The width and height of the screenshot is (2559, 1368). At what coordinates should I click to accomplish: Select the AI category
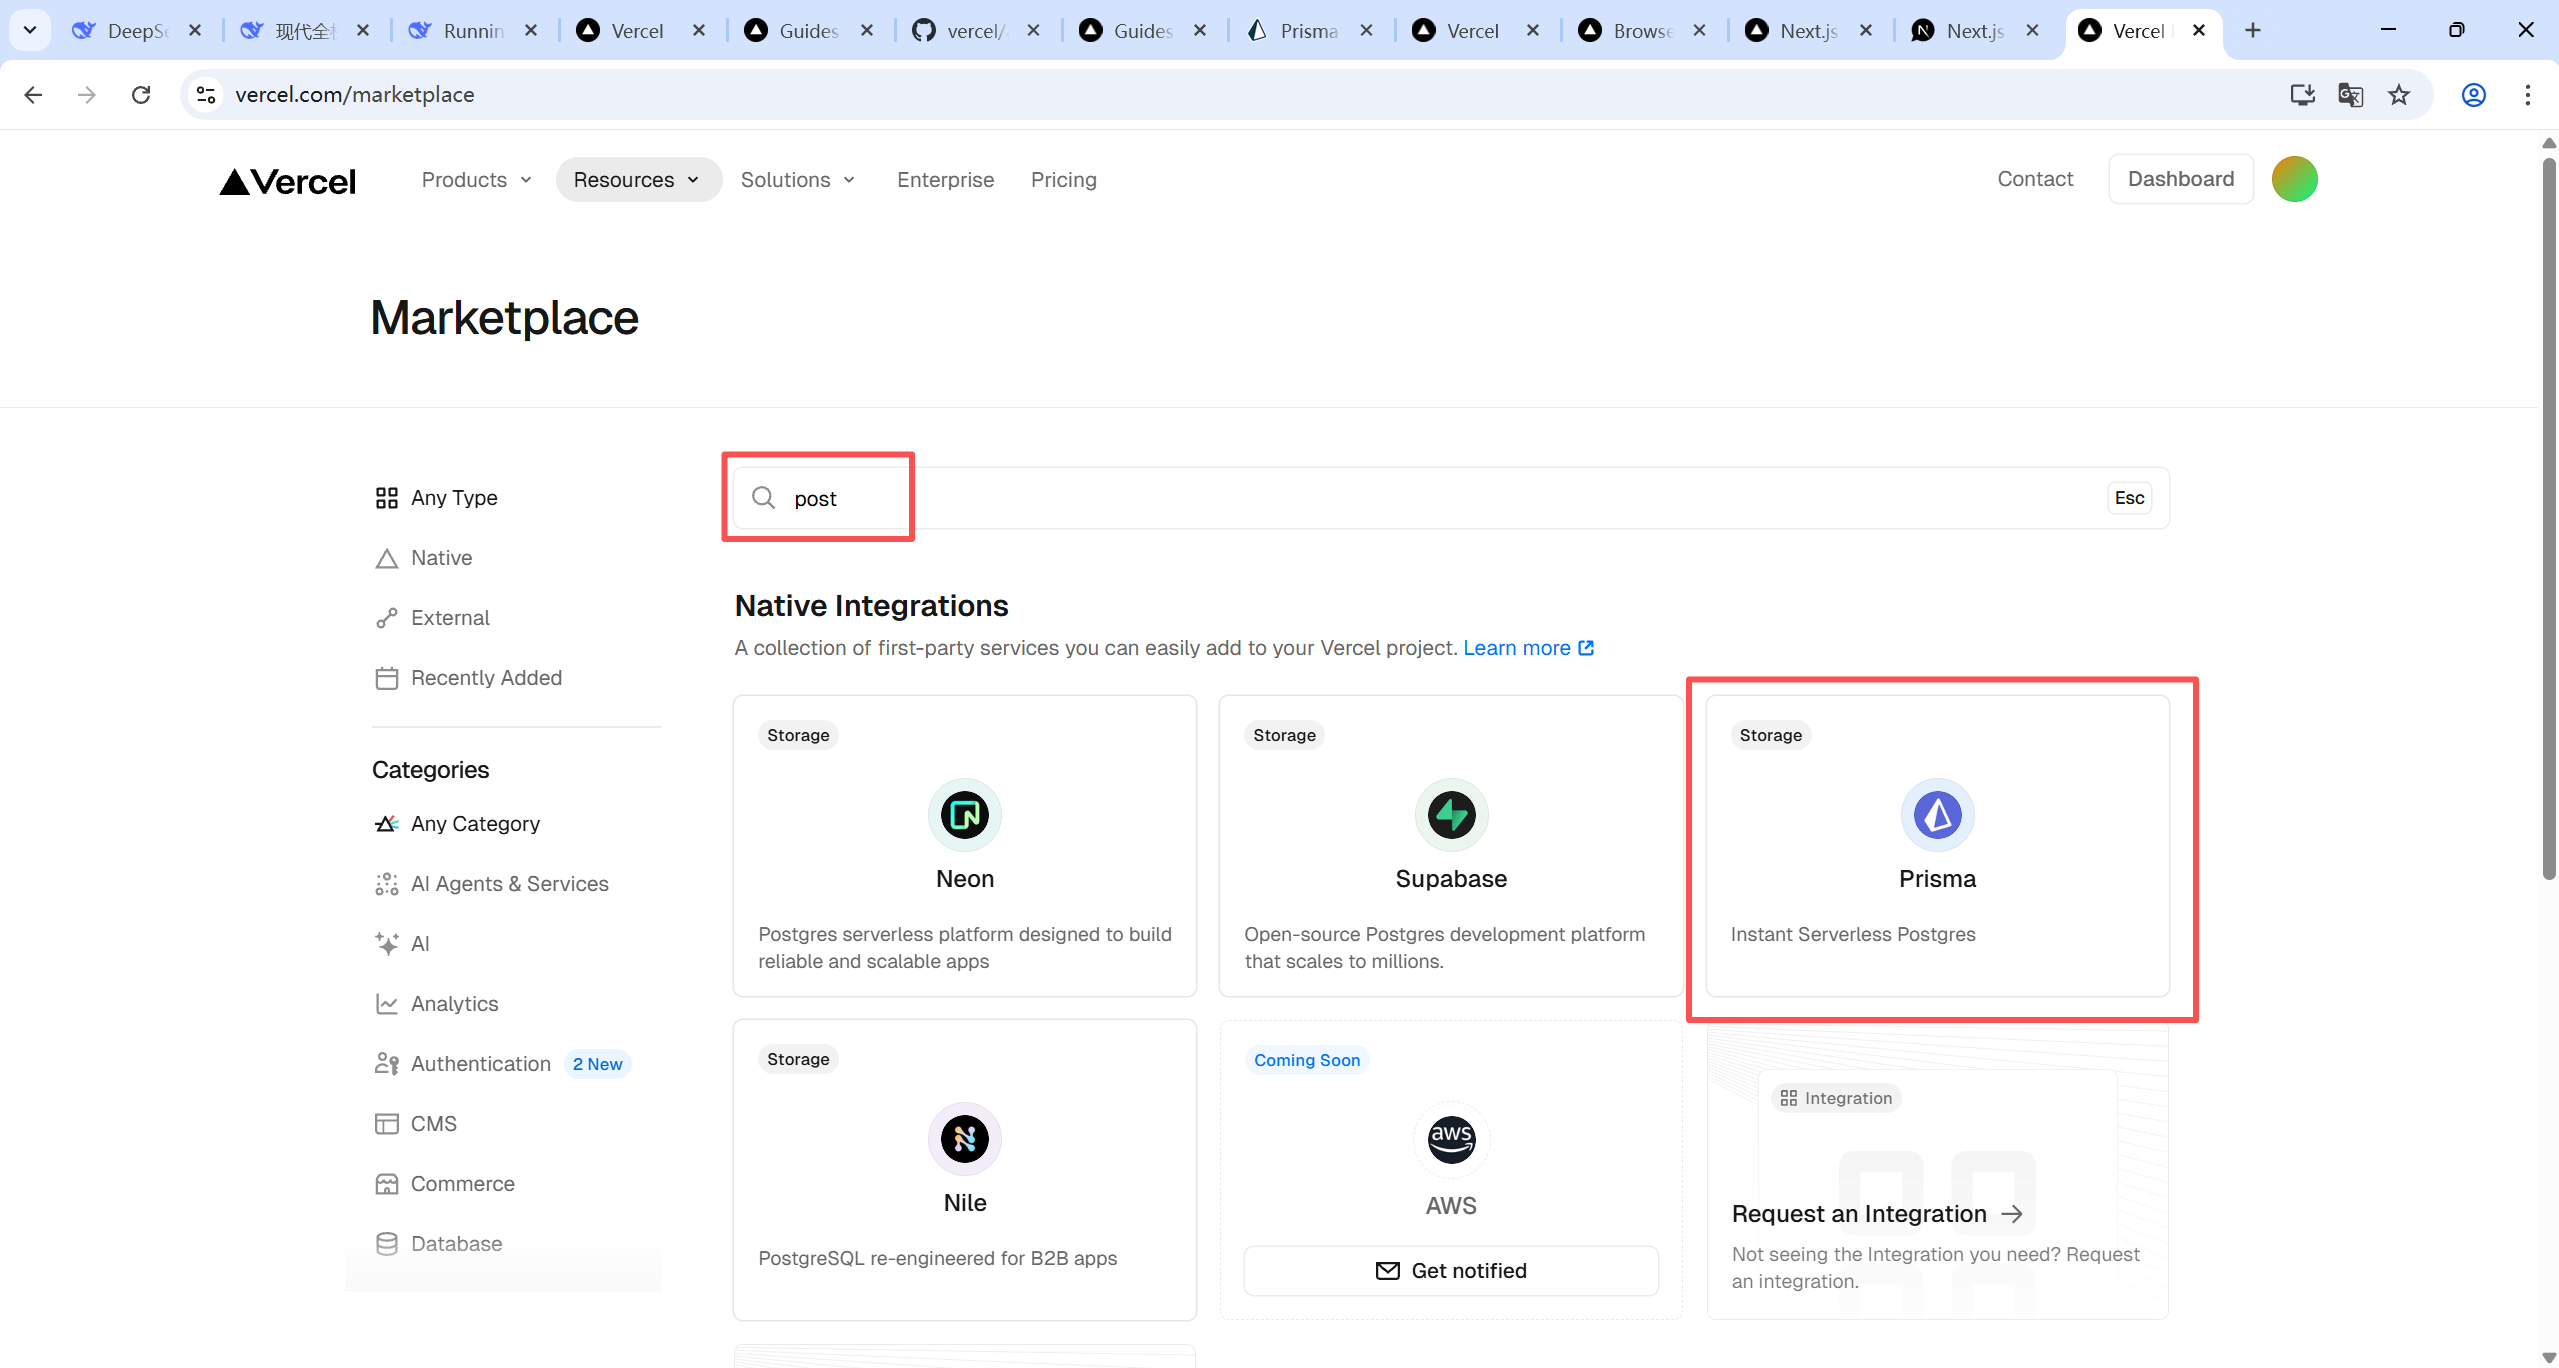tap(402, 944)
